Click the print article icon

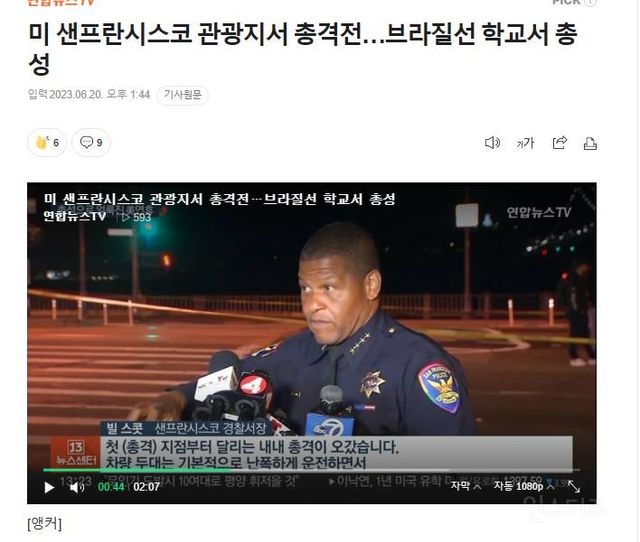tap(590, 144)
